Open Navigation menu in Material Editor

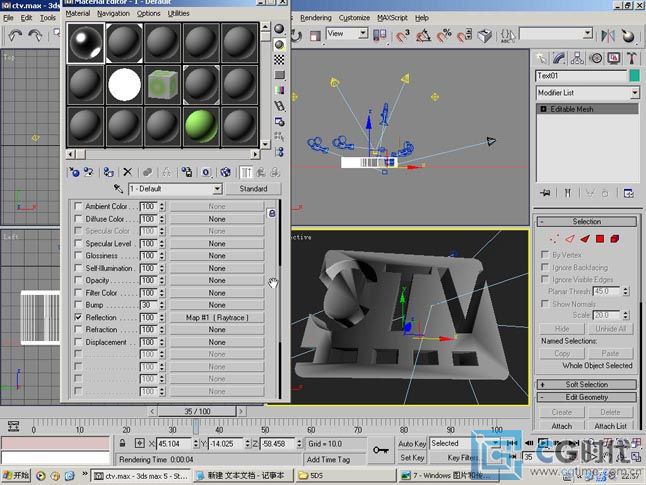click(x=113, y=14)
